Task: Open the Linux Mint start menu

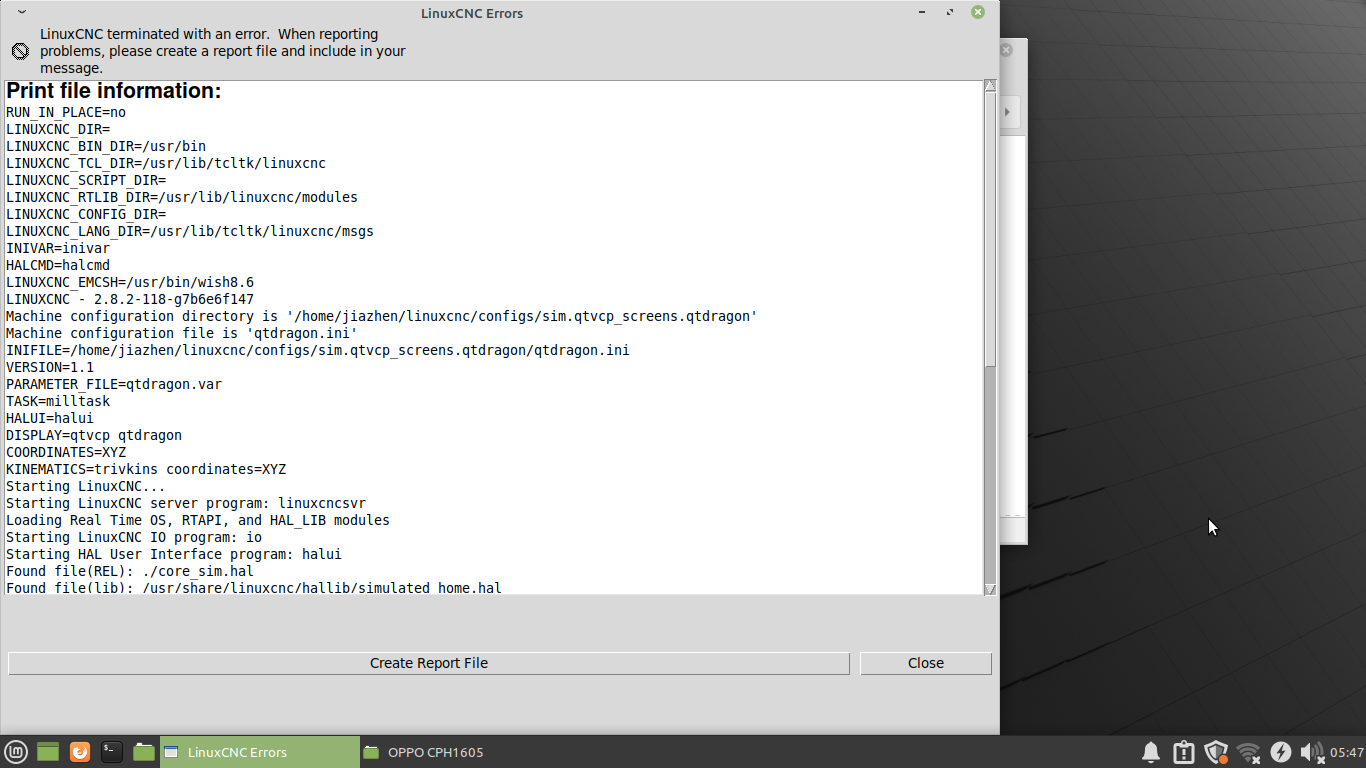Action: pos(16,752)
